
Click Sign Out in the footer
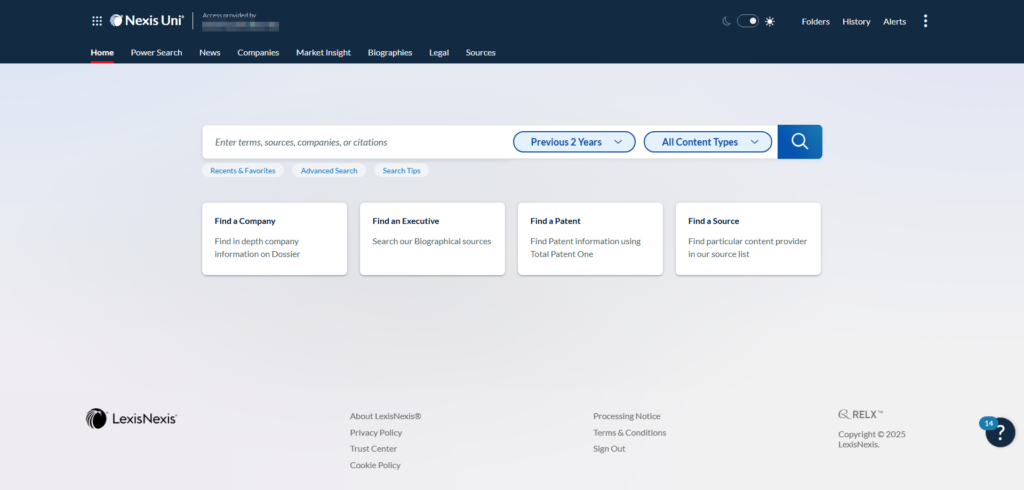(609, 449)
